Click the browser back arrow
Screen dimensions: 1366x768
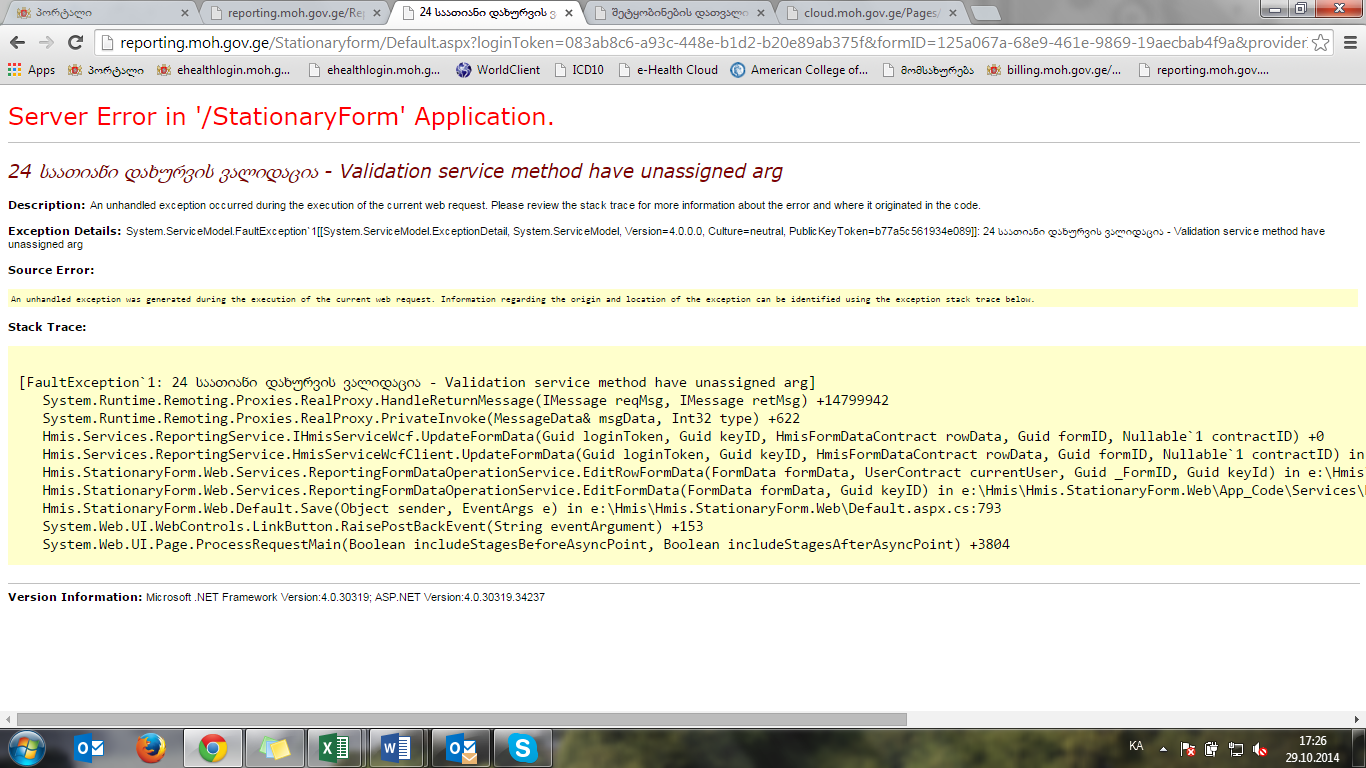[x=18, y=43]
